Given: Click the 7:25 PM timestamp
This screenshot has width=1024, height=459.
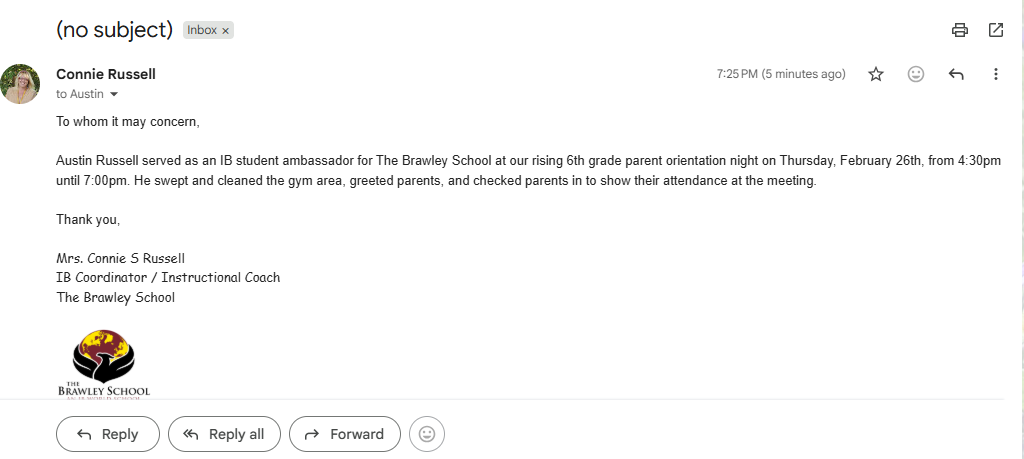Looking at the screenshot, I should [780, 74].
